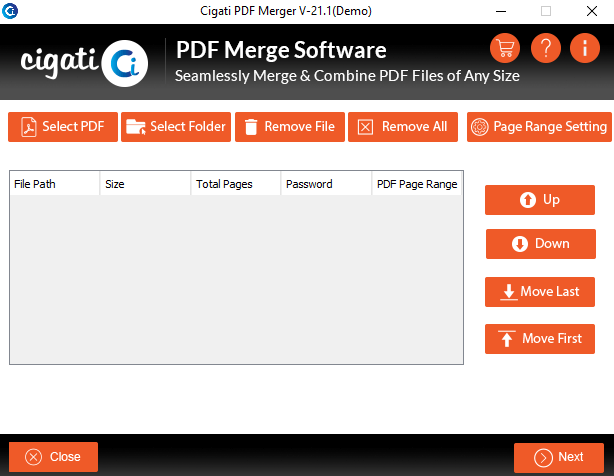Click Move First button
The width and height of the screenshot is (614, 476).
pos(540,339)
